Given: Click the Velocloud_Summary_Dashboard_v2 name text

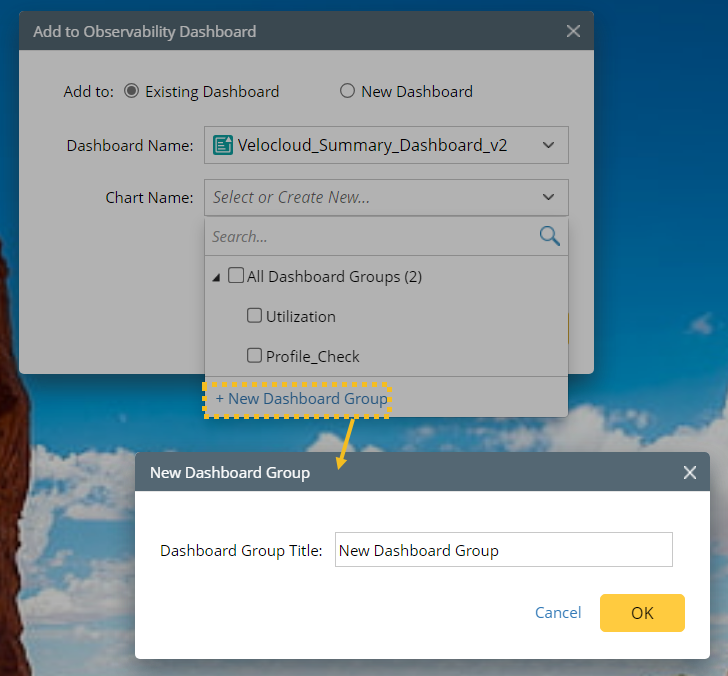Looking at the screenshot, I should click(x=372, y=145).
